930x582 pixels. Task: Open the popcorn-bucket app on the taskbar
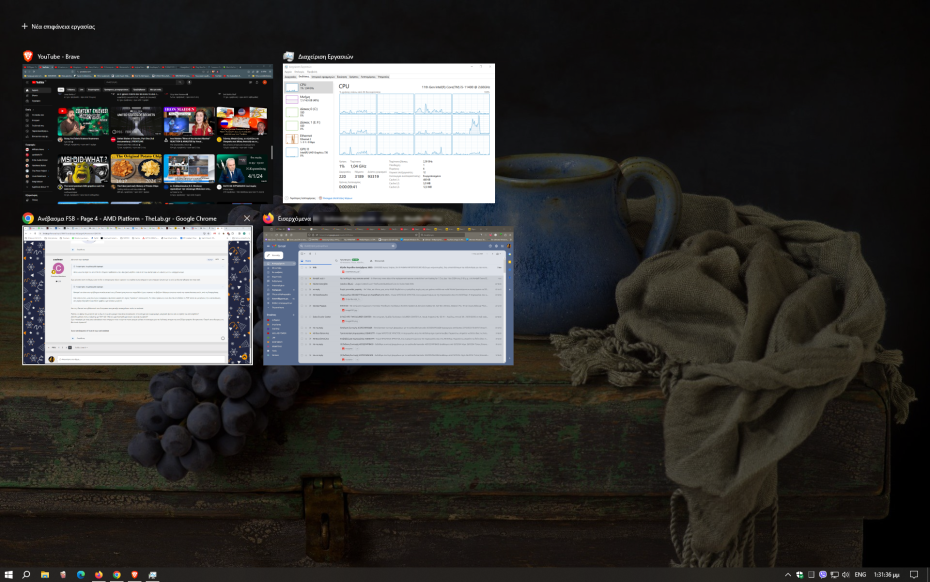pyautogui.click(x=63, y=574)
